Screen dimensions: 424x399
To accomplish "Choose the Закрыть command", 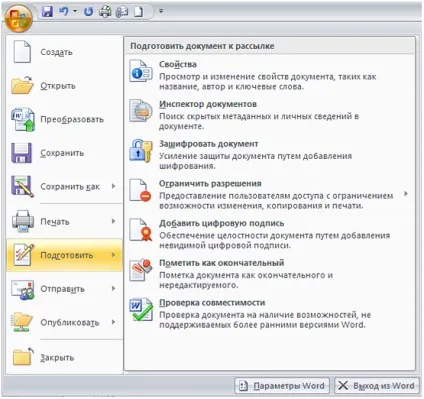I will [x=64, y=357].
